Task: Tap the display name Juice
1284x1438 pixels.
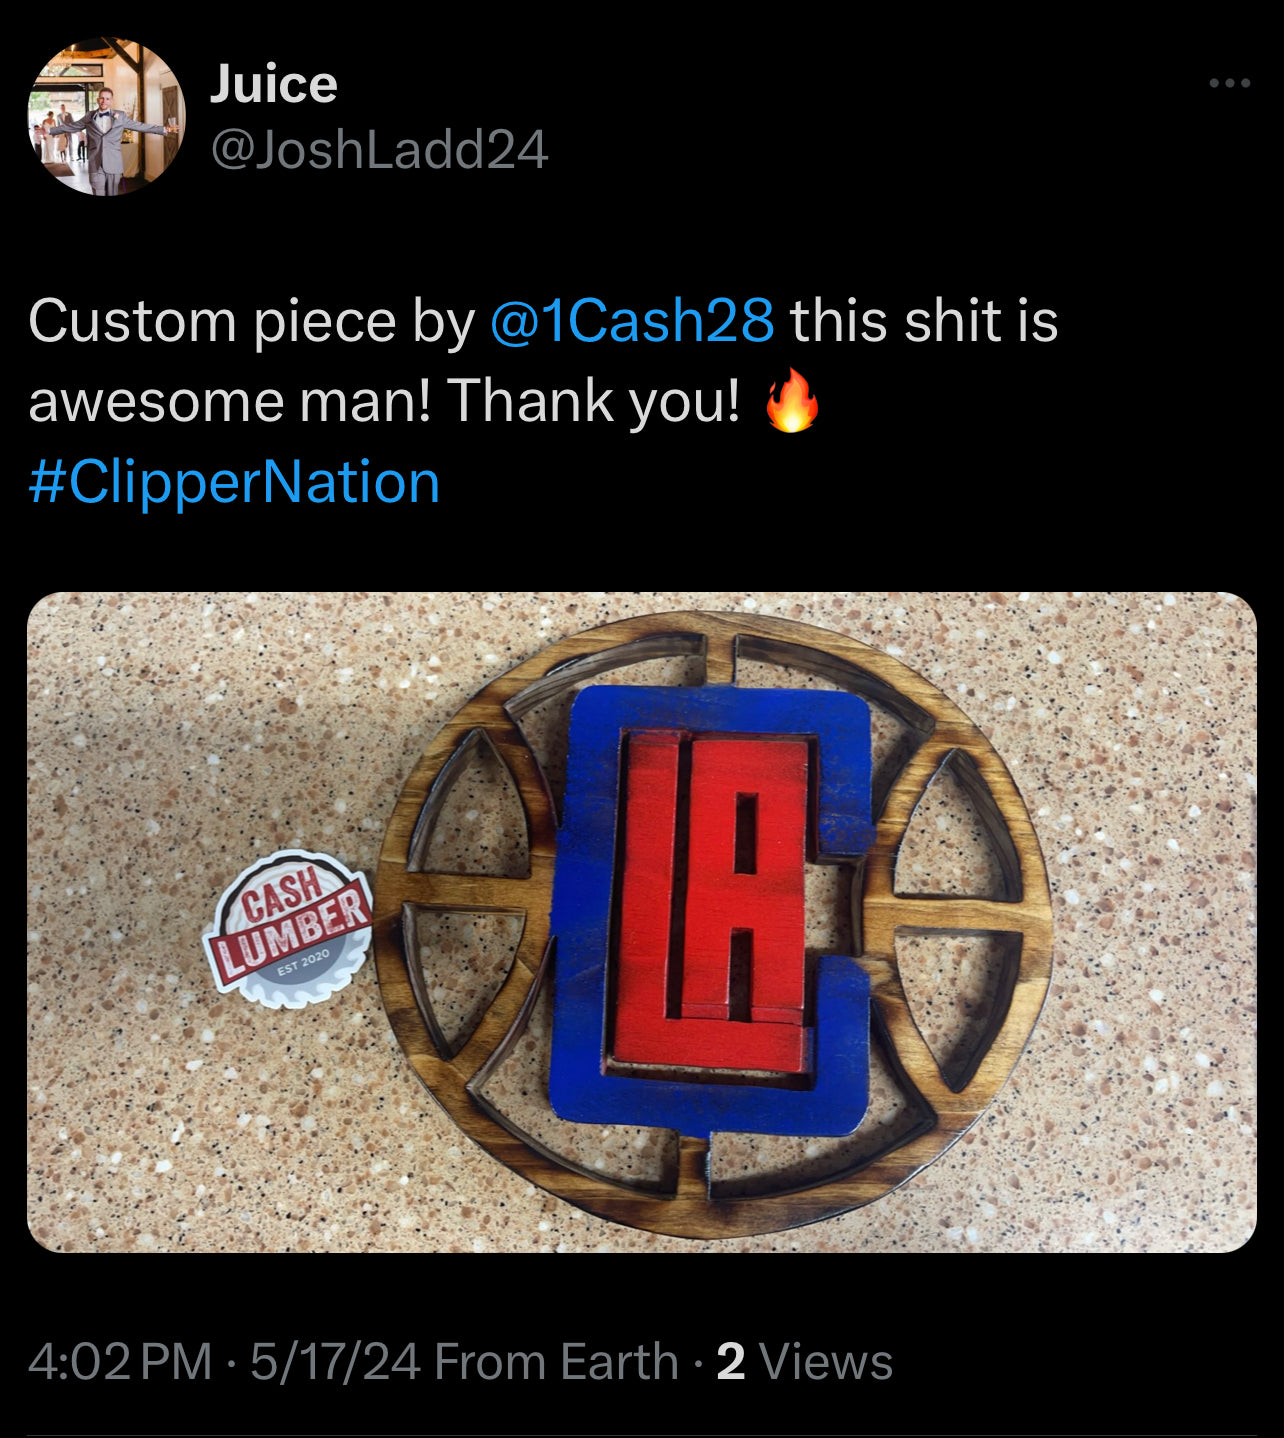Action: tap(274, 84)
